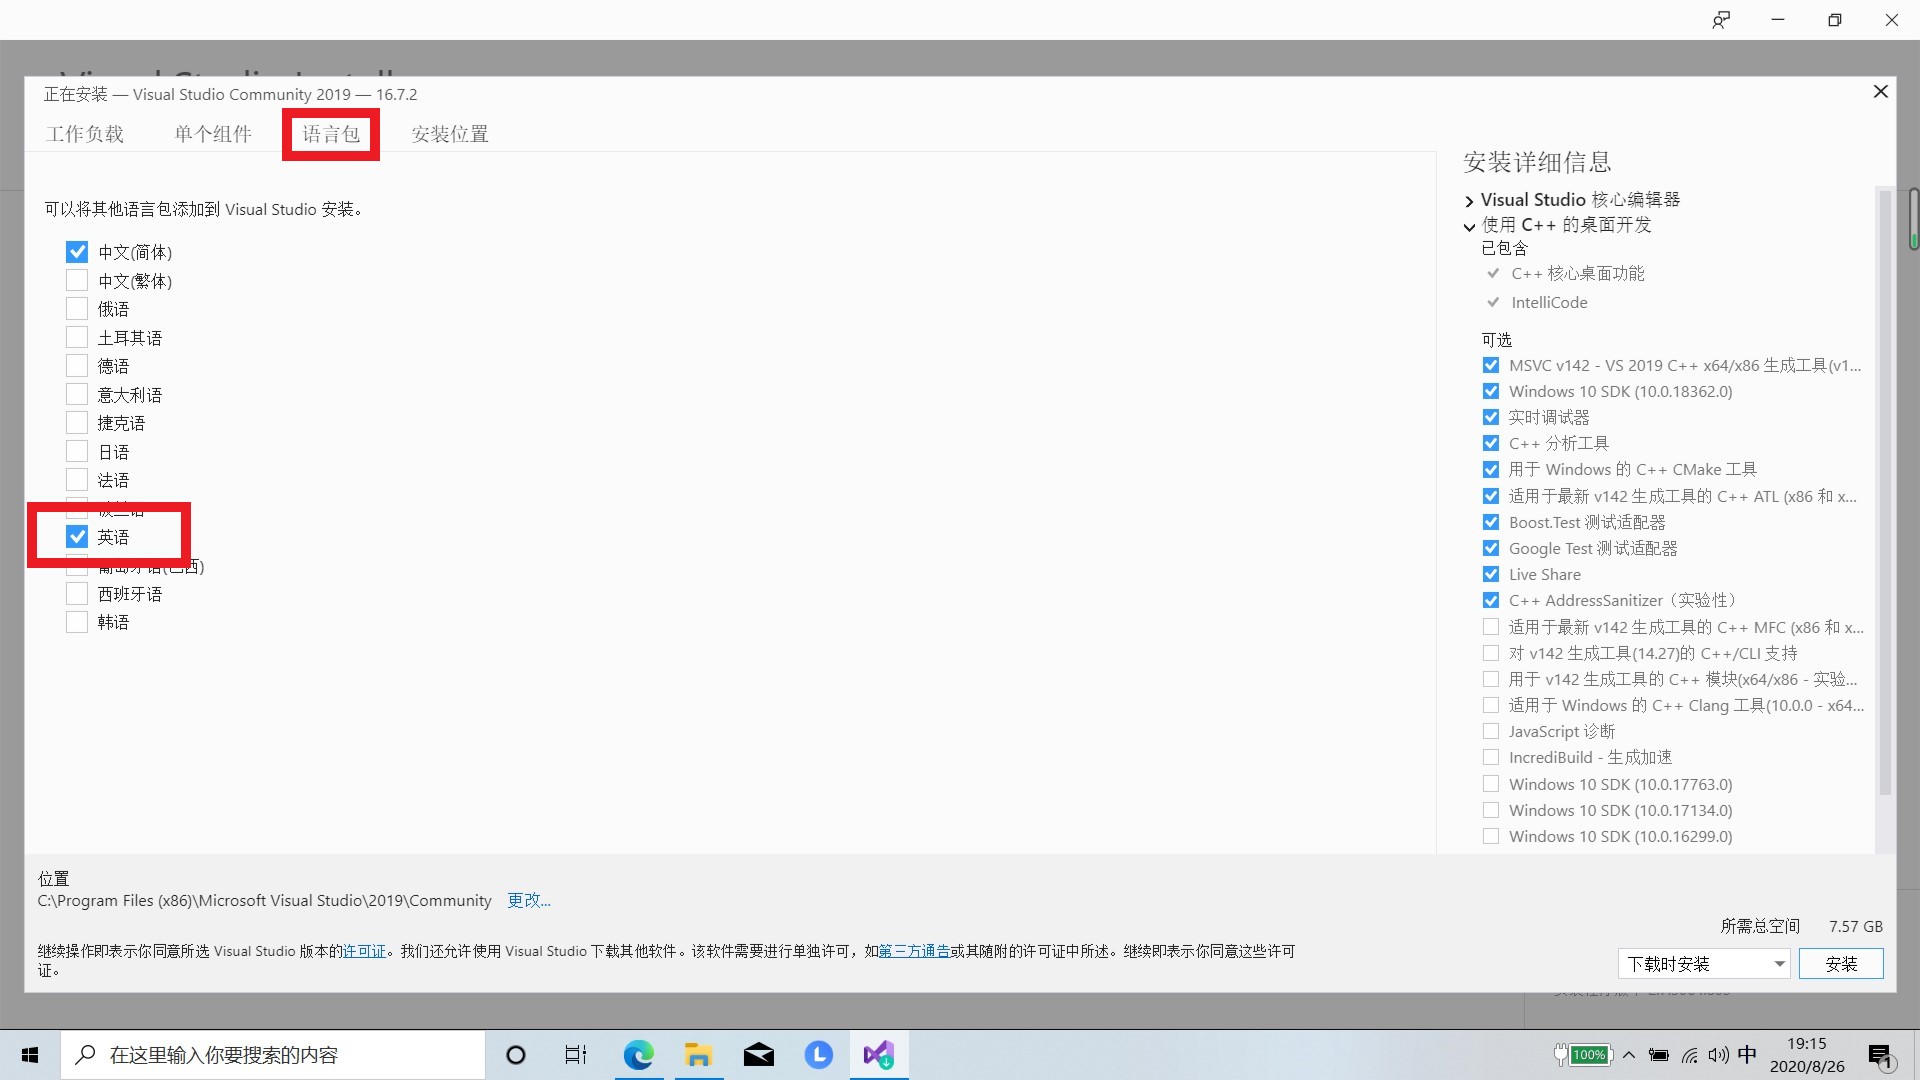Click the Visual Studio installer icon in taskbar
This screenshot has height=1080, width=1920.
click(x=880, y=1055)
